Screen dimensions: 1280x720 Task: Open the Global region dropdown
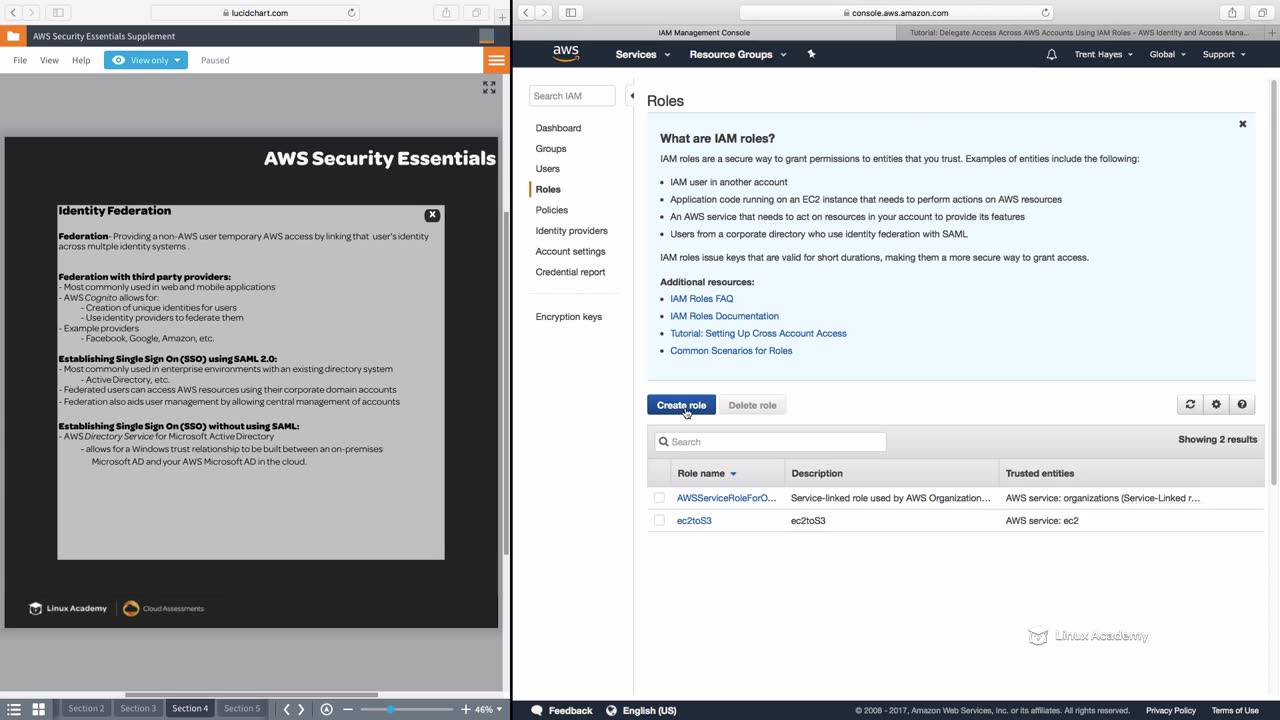tap(1167, 54)
